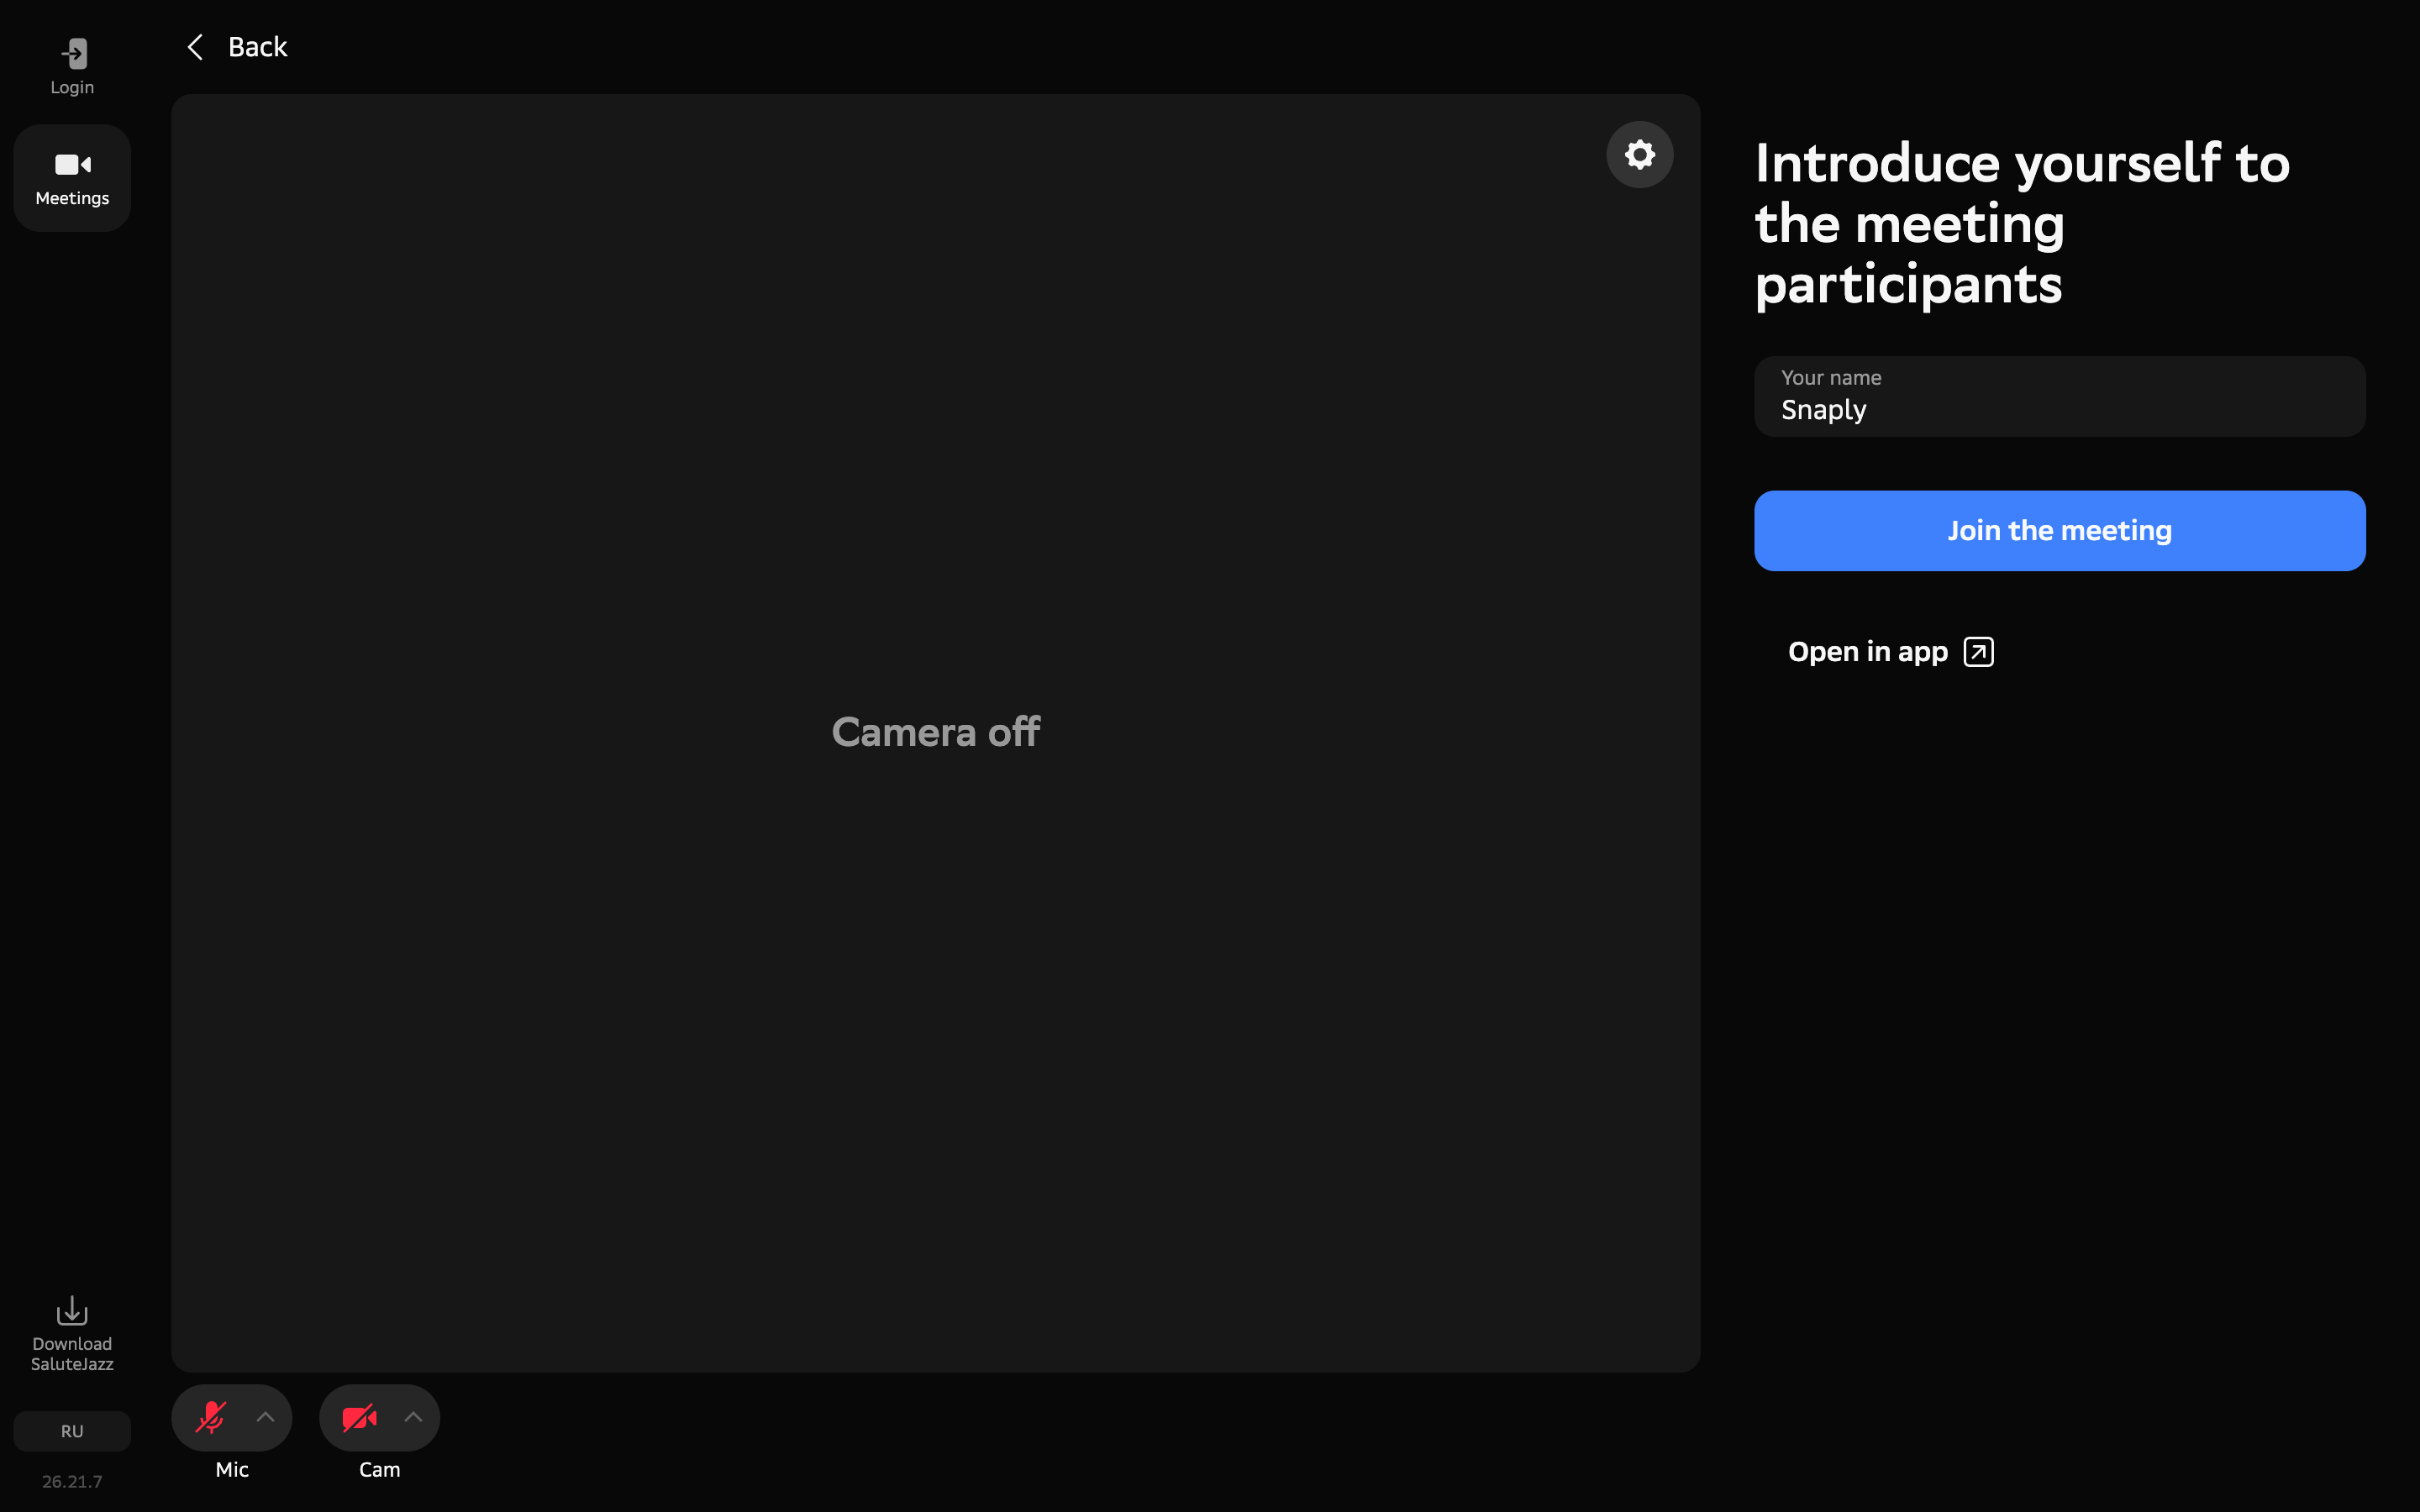Turn on the camera toggle
This screenshot has height=1512, width=2420.
point(359,1417)
